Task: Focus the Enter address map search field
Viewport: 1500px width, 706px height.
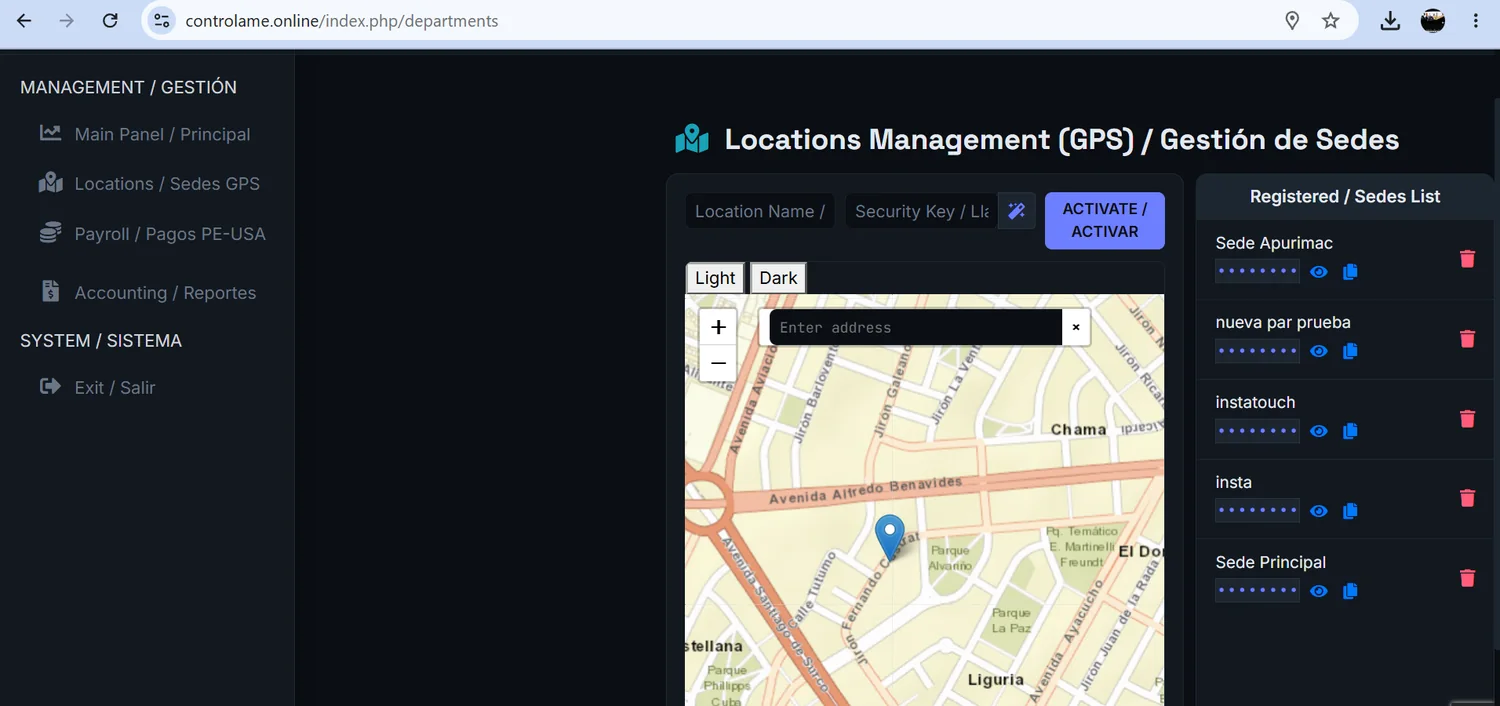Action: 915,327
